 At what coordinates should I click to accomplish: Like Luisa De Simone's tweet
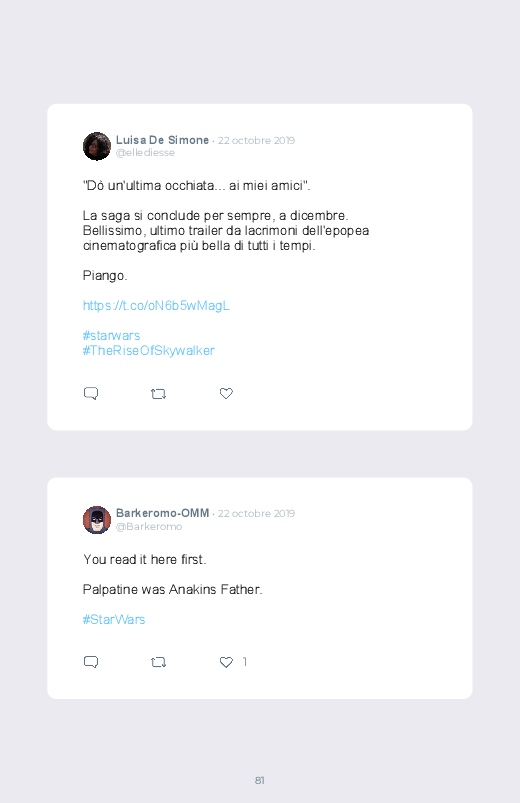coord(226,393)
